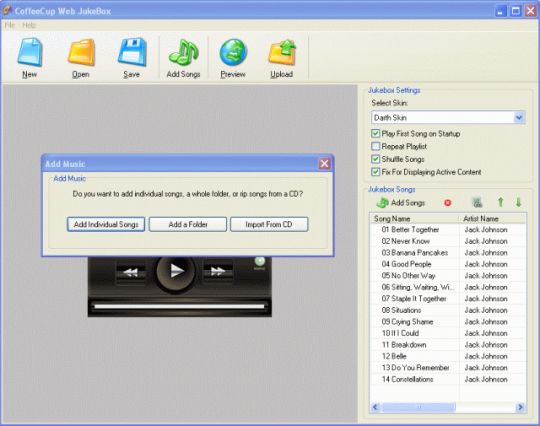
Task: Select song 07 Staple It Together
Action: coord(414,299)
